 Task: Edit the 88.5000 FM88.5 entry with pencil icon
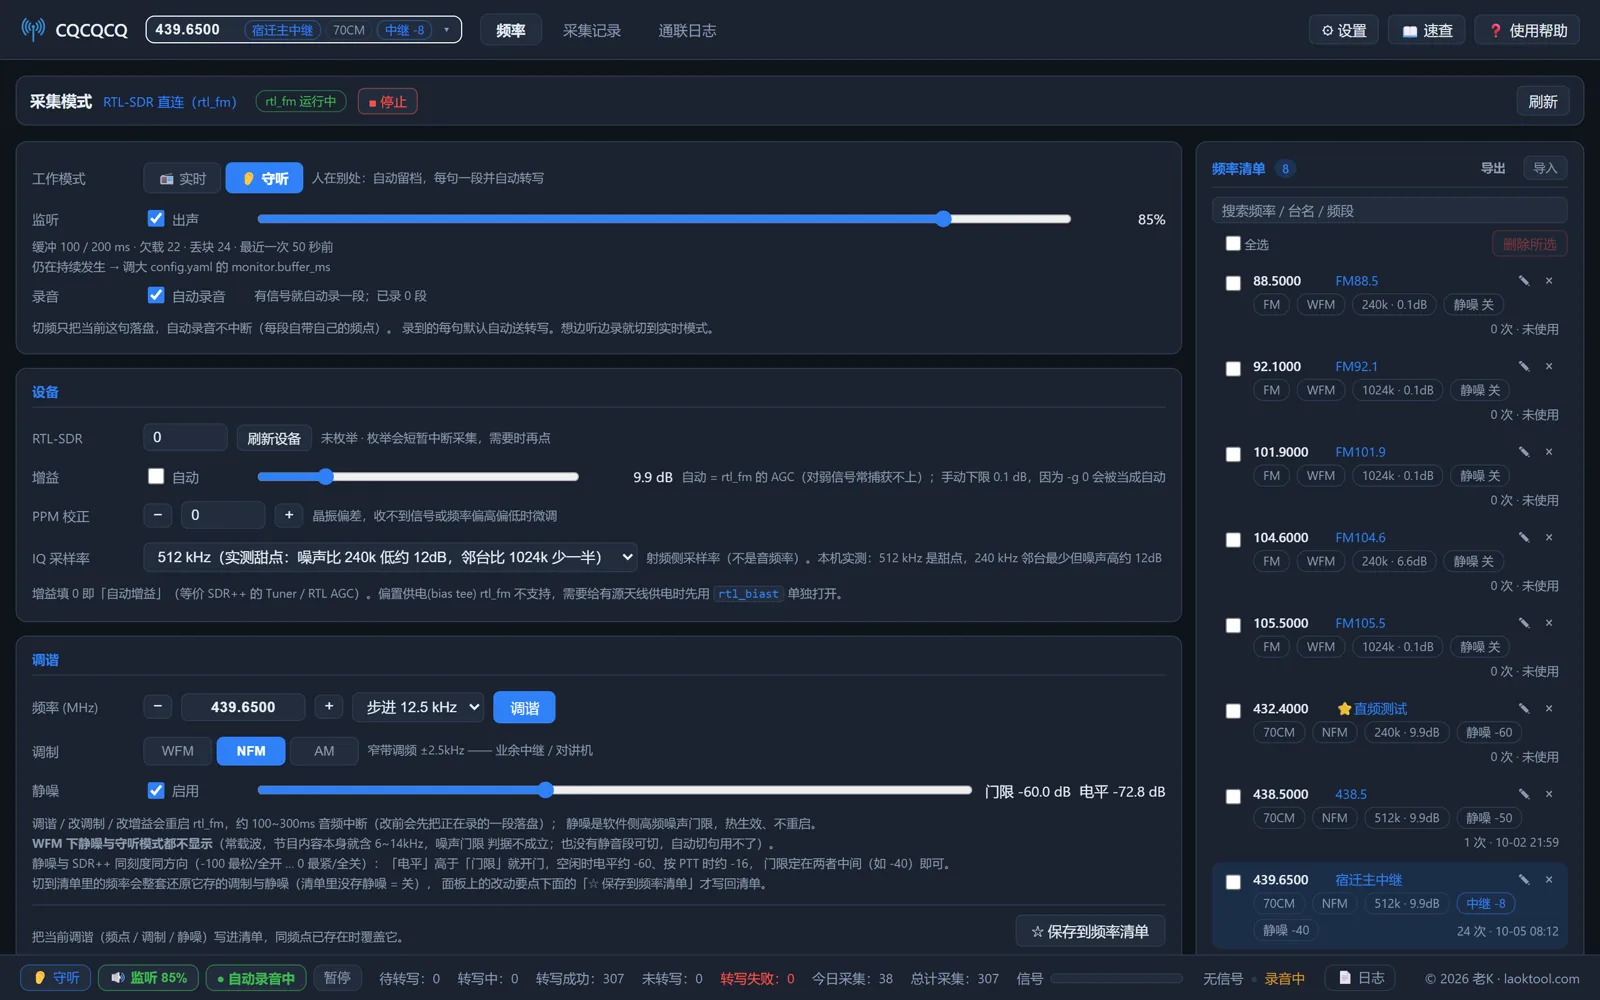click(x=1524, y=281)
